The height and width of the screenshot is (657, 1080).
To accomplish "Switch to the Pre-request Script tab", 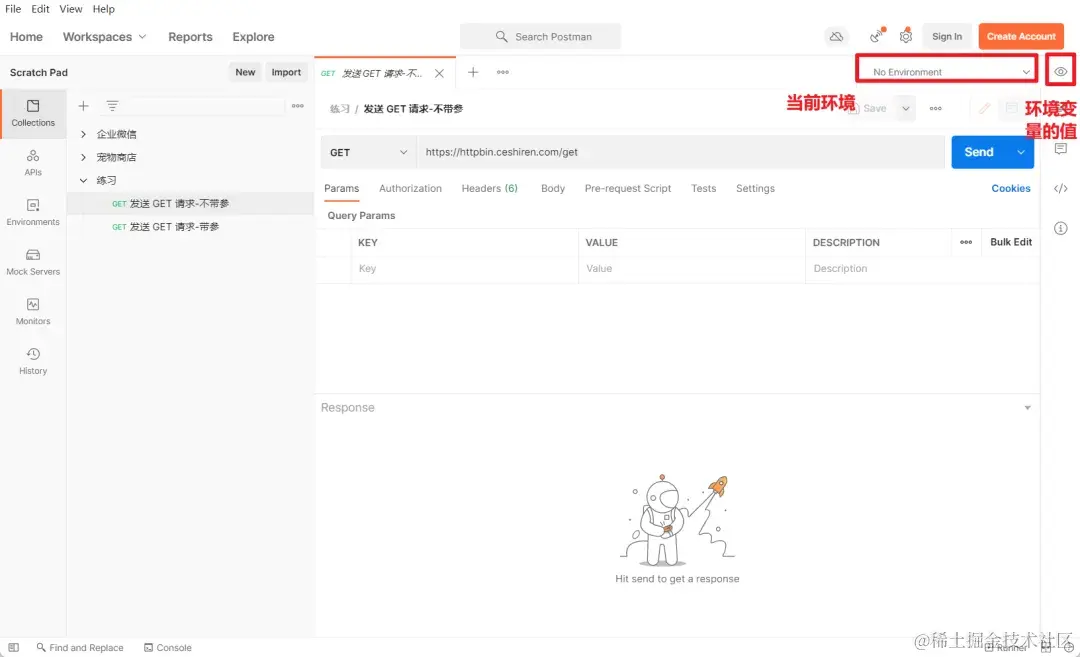I will pyautogui.click(x=627, y=188).
